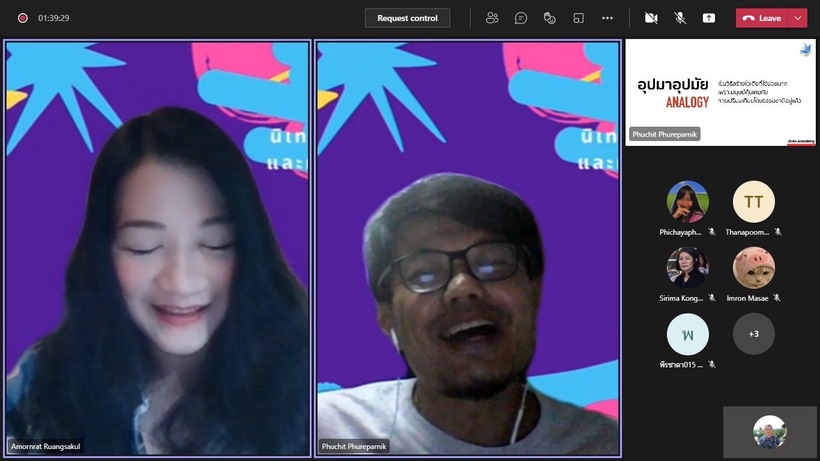Expand the Leave options dropdown arrow
820x461 pixels.
797,18
